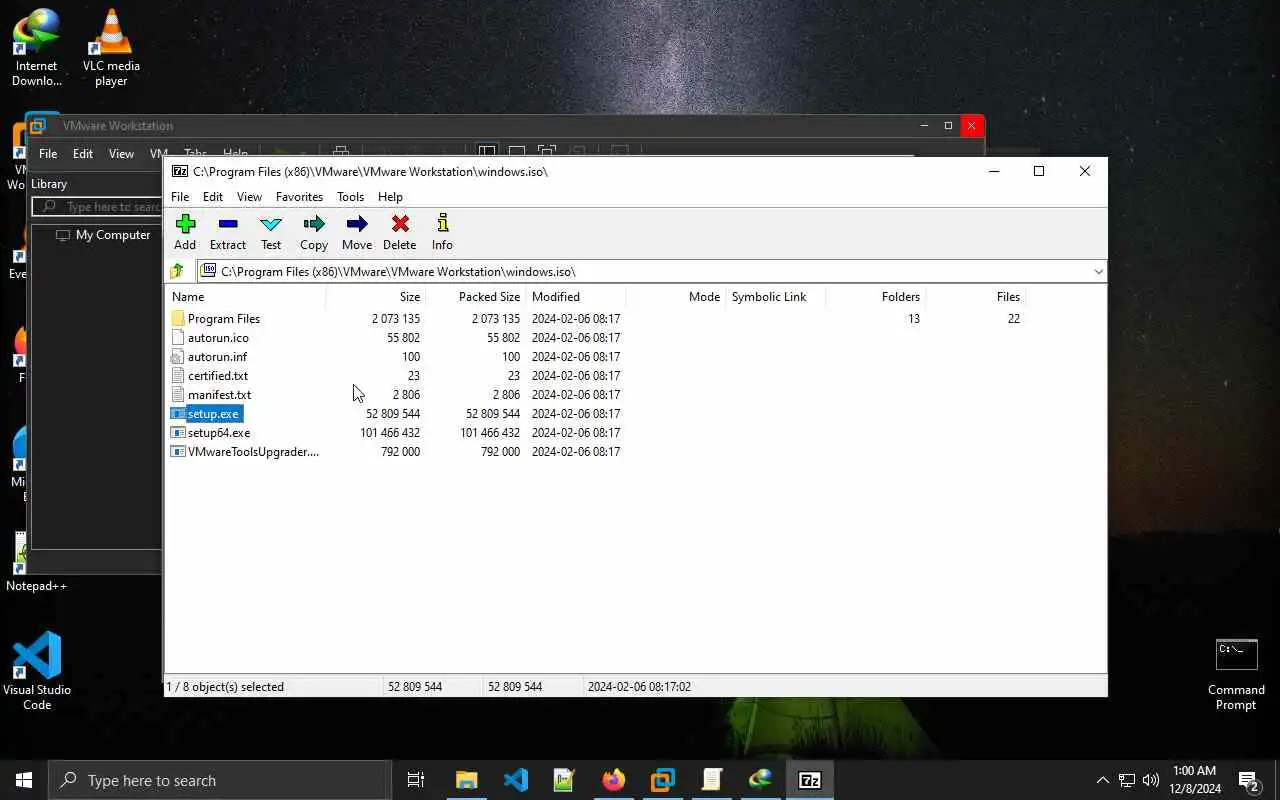Select the setup.exe file name

(x=213, y=413)
